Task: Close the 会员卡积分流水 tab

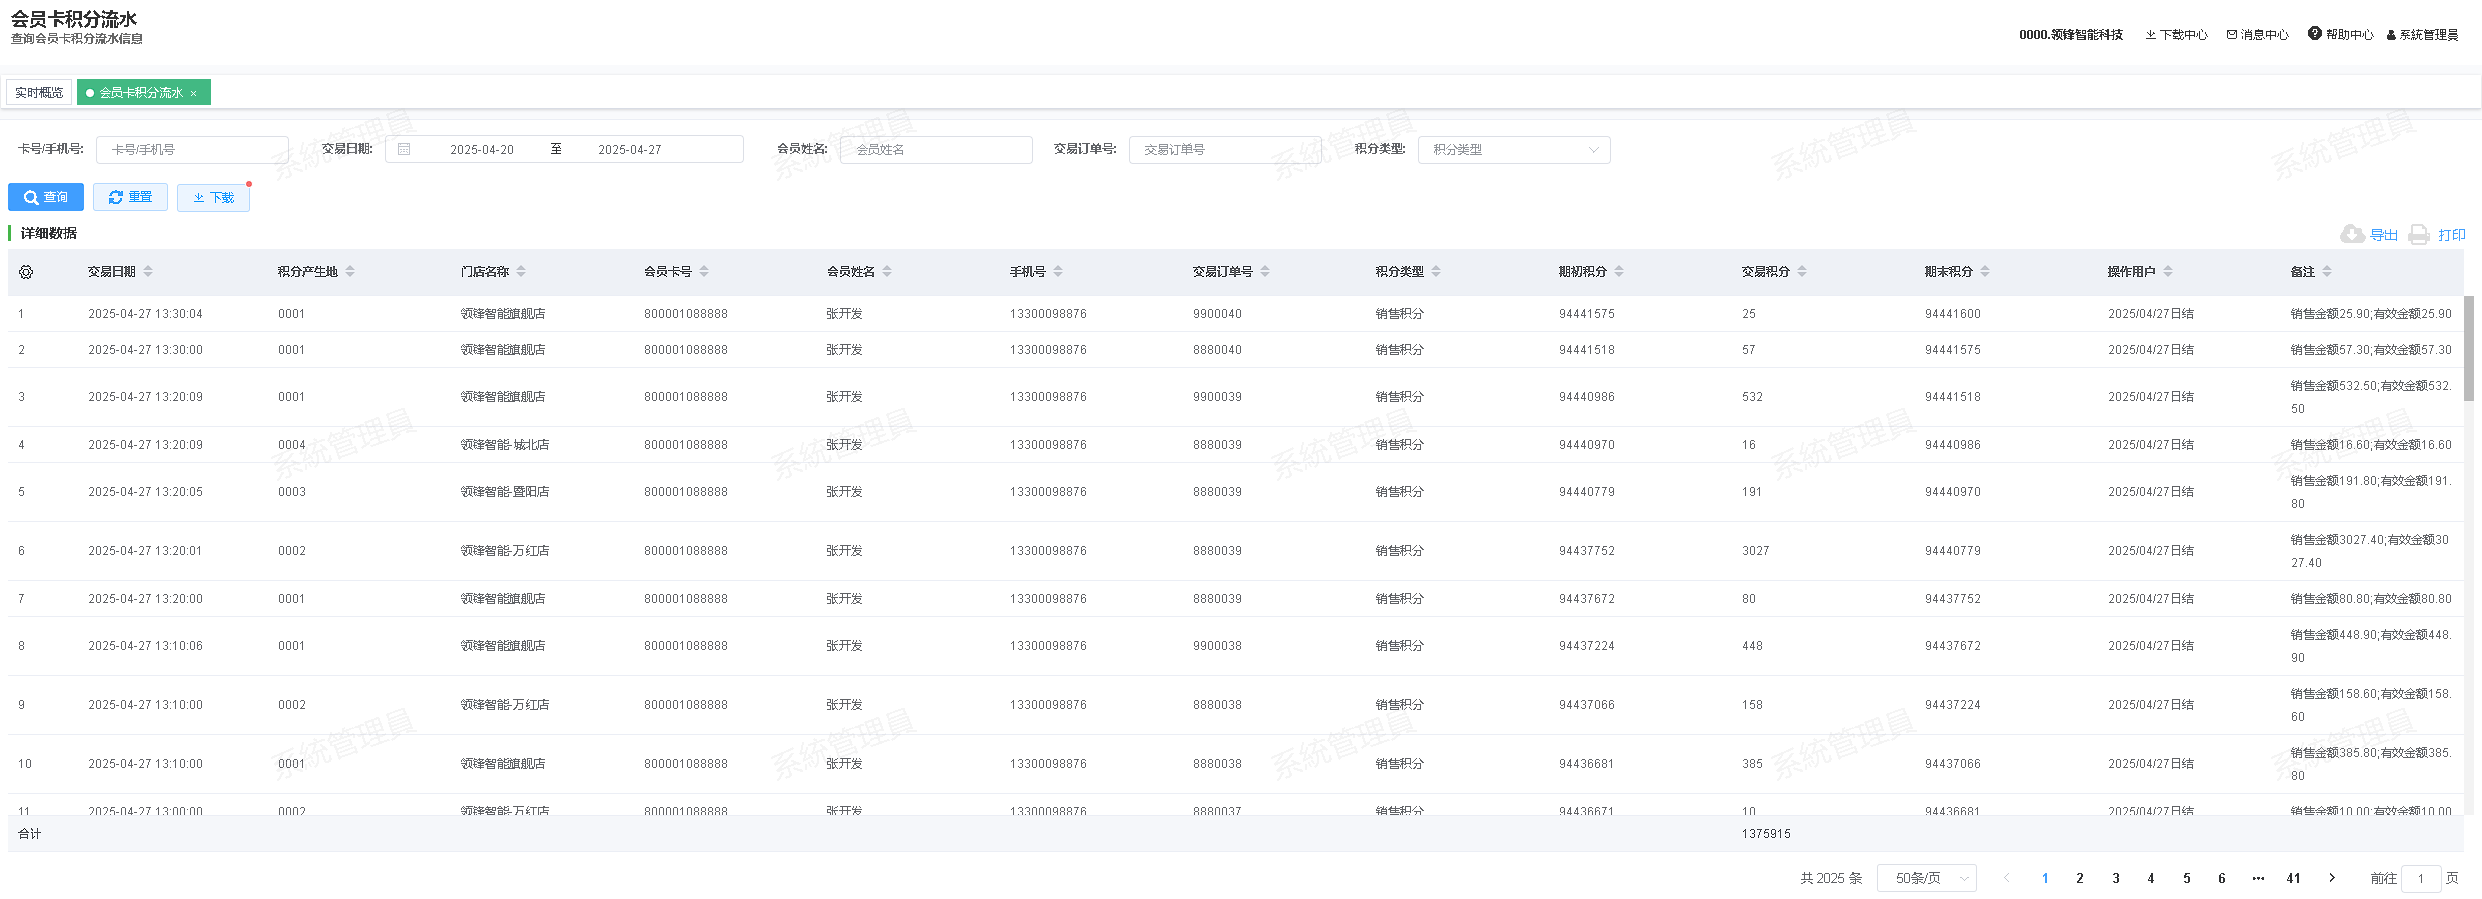Action: 194,93
